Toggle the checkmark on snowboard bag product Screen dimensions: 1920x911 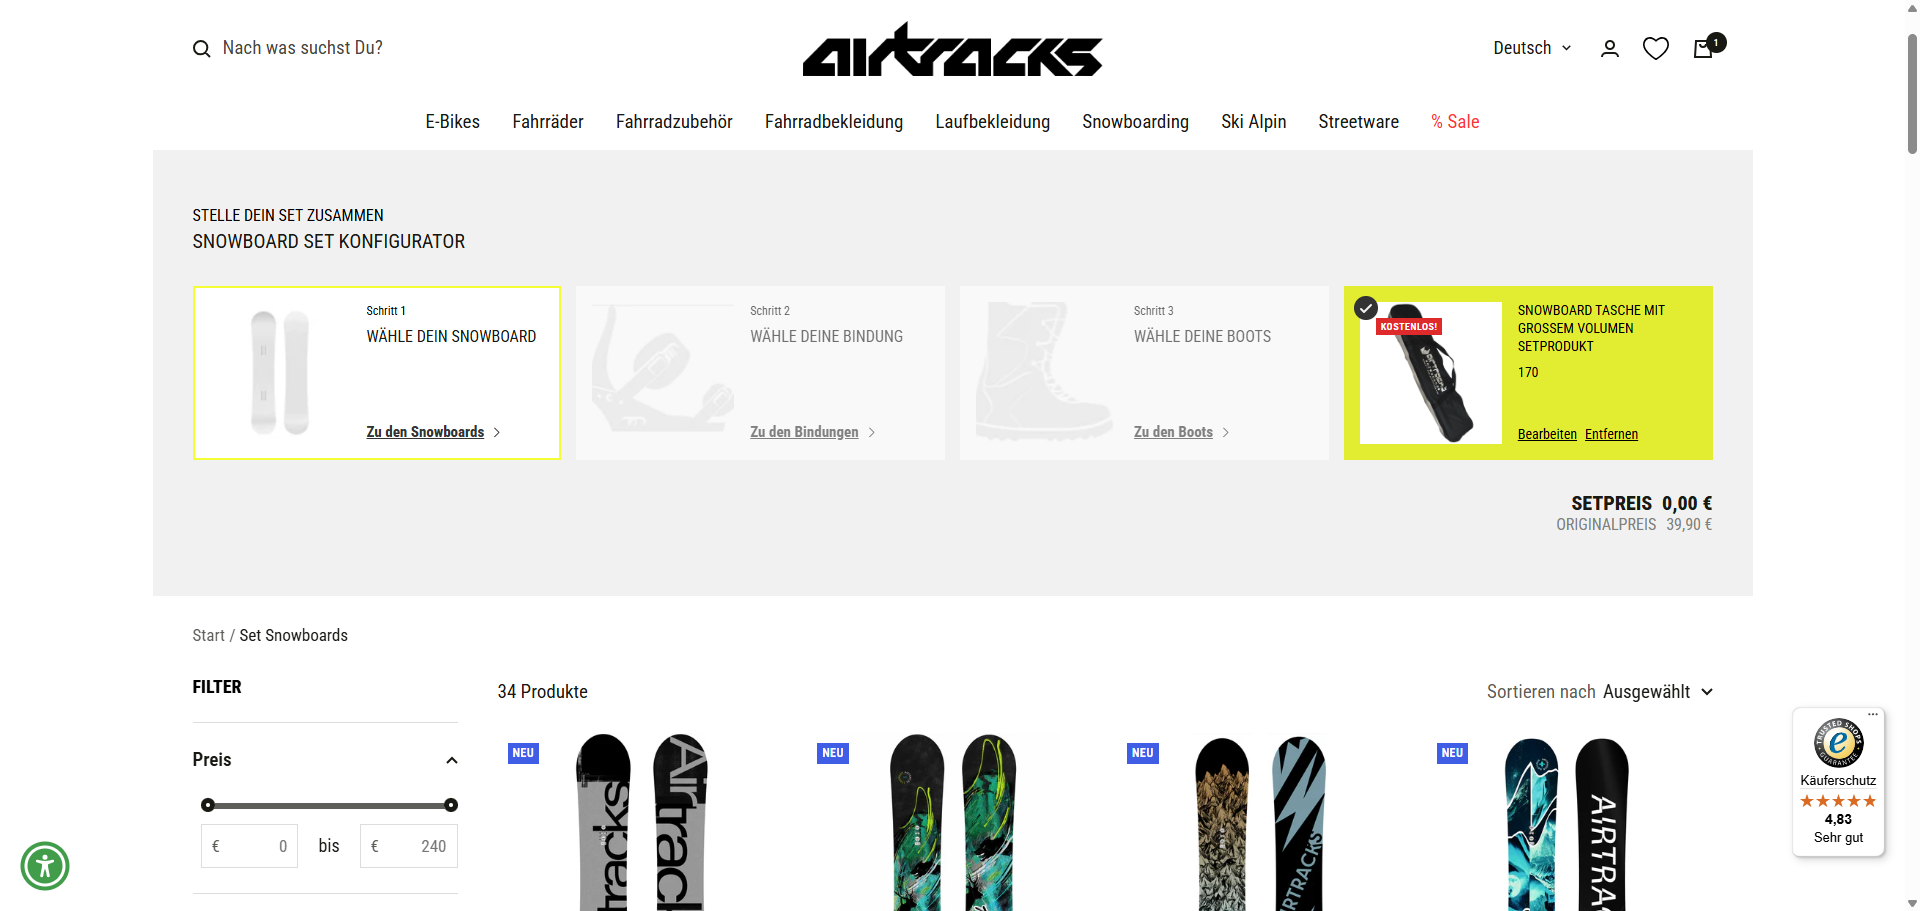click(1366, 308)
